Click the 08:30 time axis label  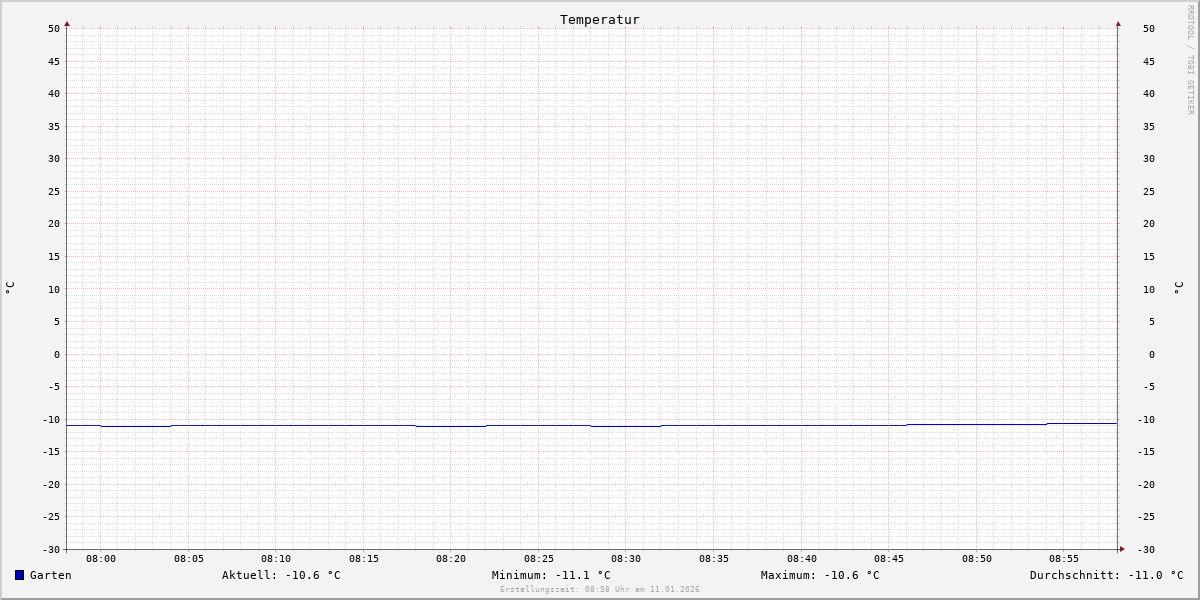tap(626, 559)
